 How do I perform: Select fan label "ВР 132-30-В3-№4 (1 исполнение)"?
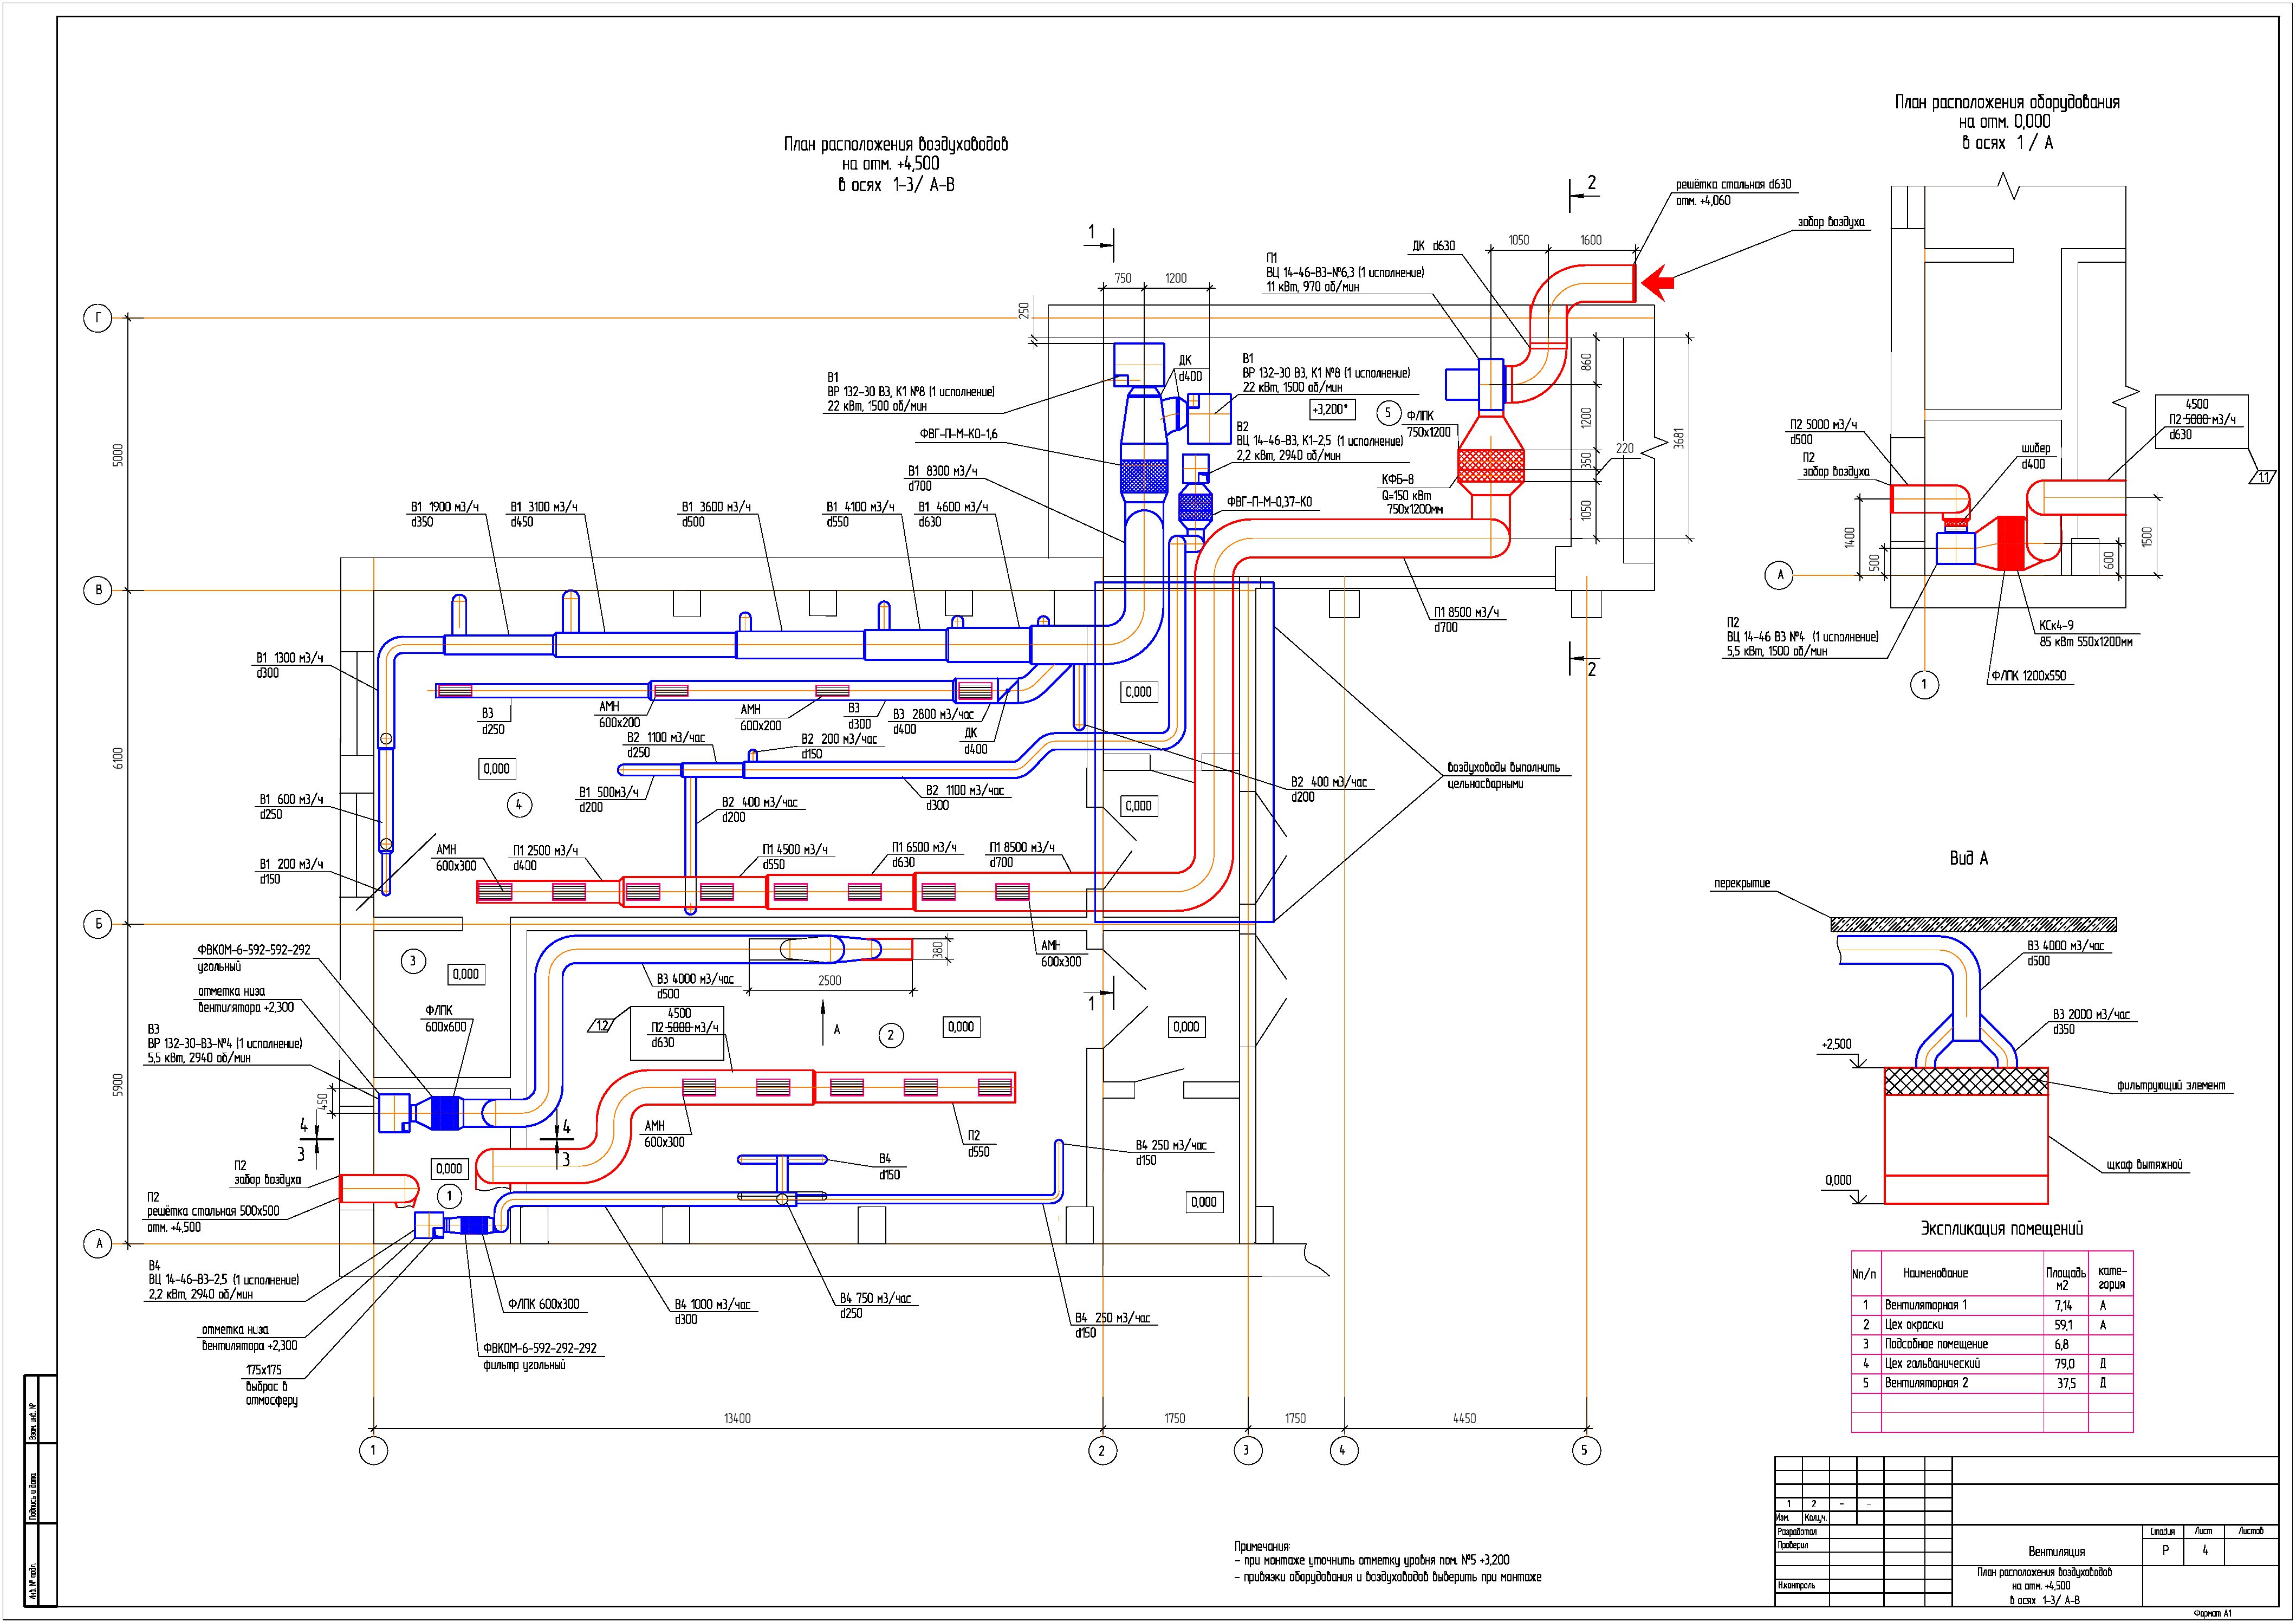(225, 1044)
